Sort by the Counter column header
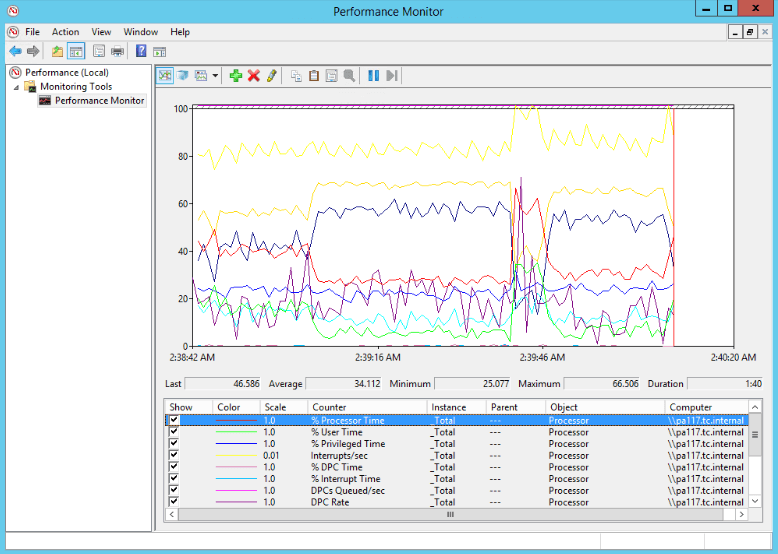Image resolution: width=778 pixels, height=554 pixels. [330, 407]
